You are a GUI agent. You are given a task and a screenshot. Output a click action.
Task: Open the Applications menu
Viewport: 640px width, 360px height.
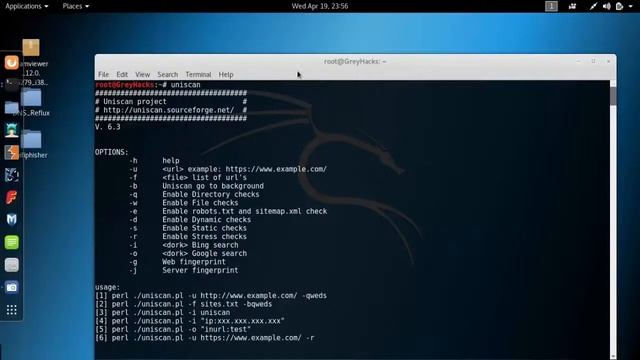(27, 6)
